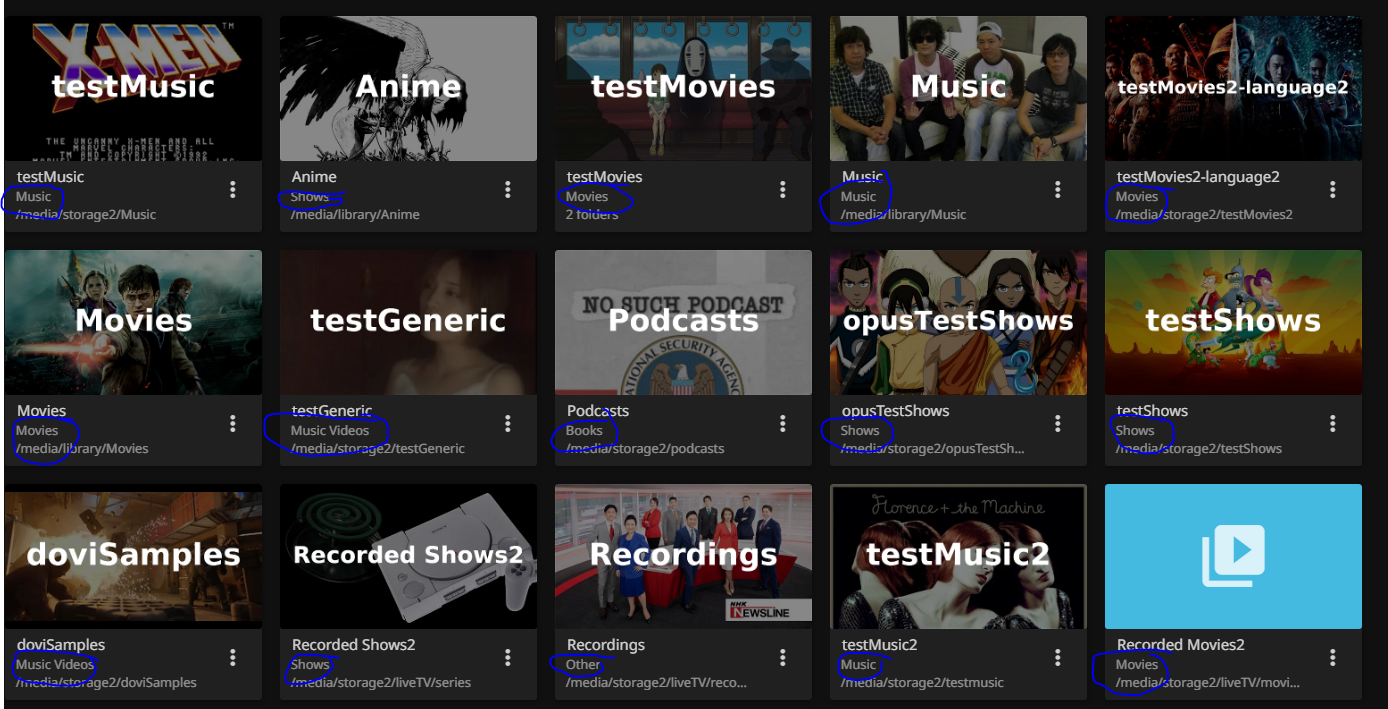Open the three-dot menu for Anime library
The height and width of the screenshot is (709, 1388).
point(508,189)
